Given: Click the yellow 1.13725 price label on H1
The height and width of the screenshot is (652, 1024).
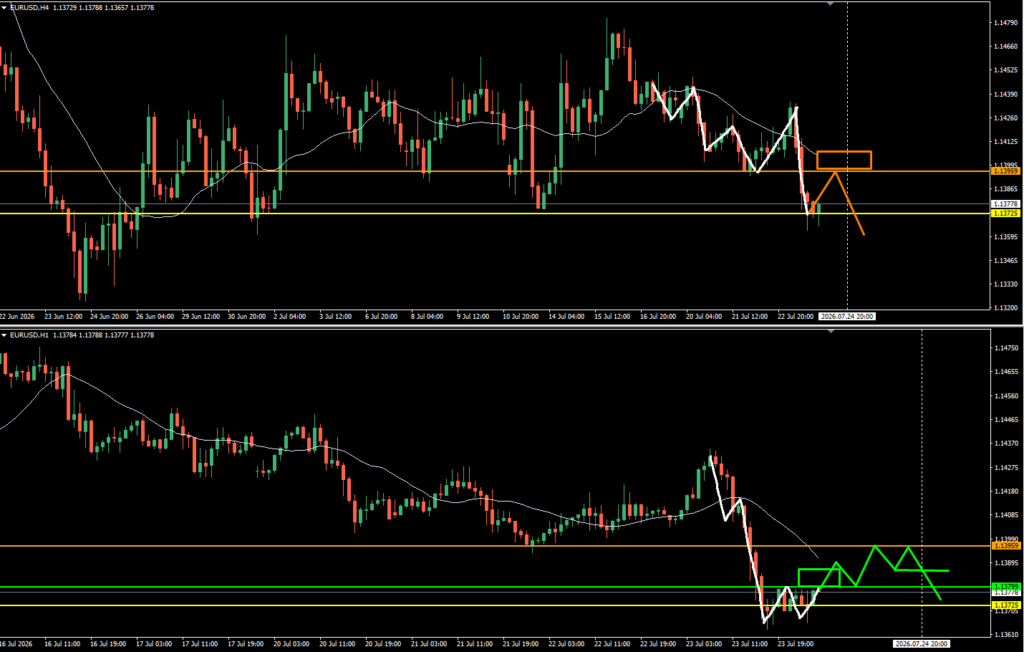Looking at the screenshot, I should click(1006, 606).
